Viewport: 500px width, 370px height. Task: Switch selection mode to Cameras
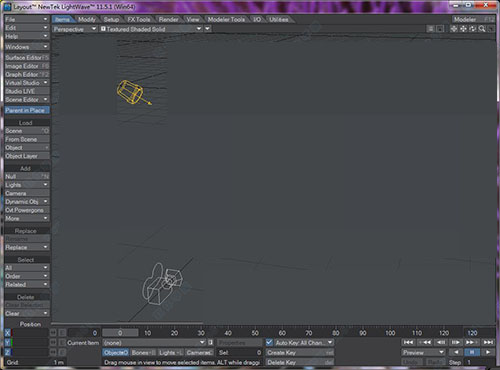[x=199, y=352]
